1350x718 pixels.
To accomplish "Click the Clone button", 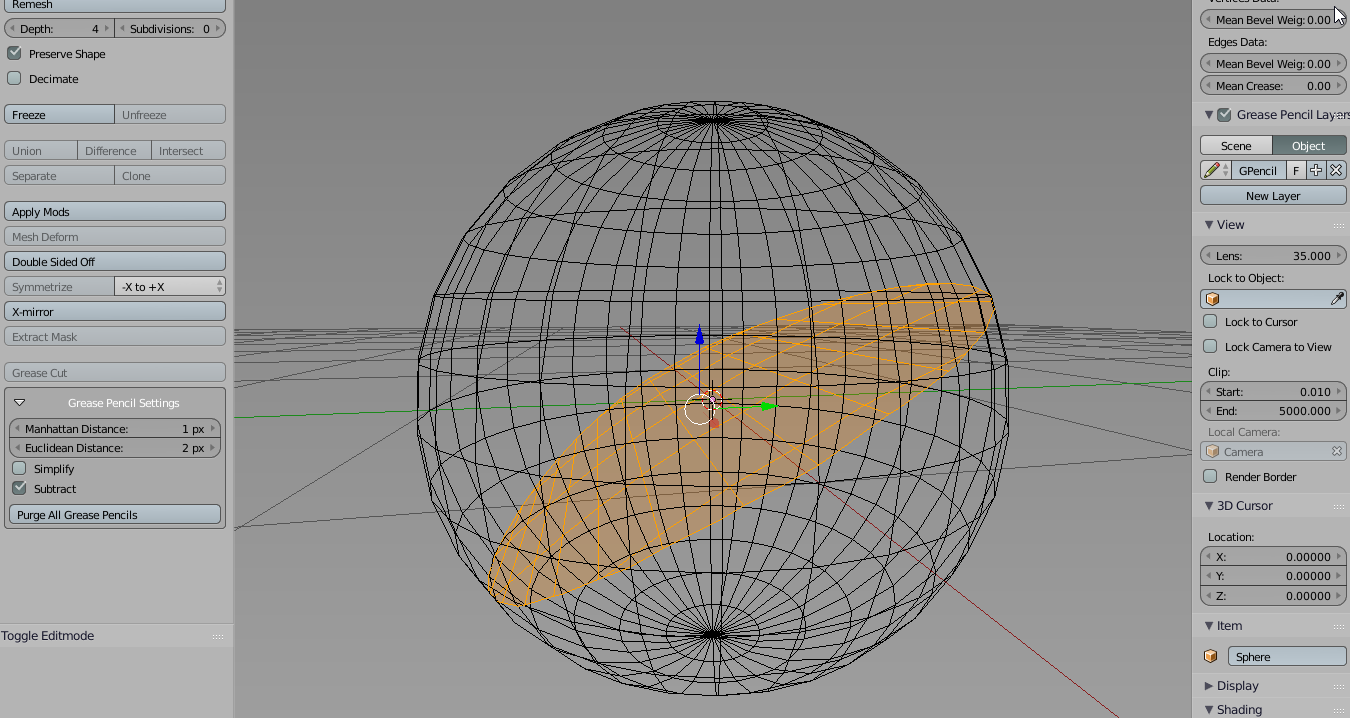I will pos(170,176).
